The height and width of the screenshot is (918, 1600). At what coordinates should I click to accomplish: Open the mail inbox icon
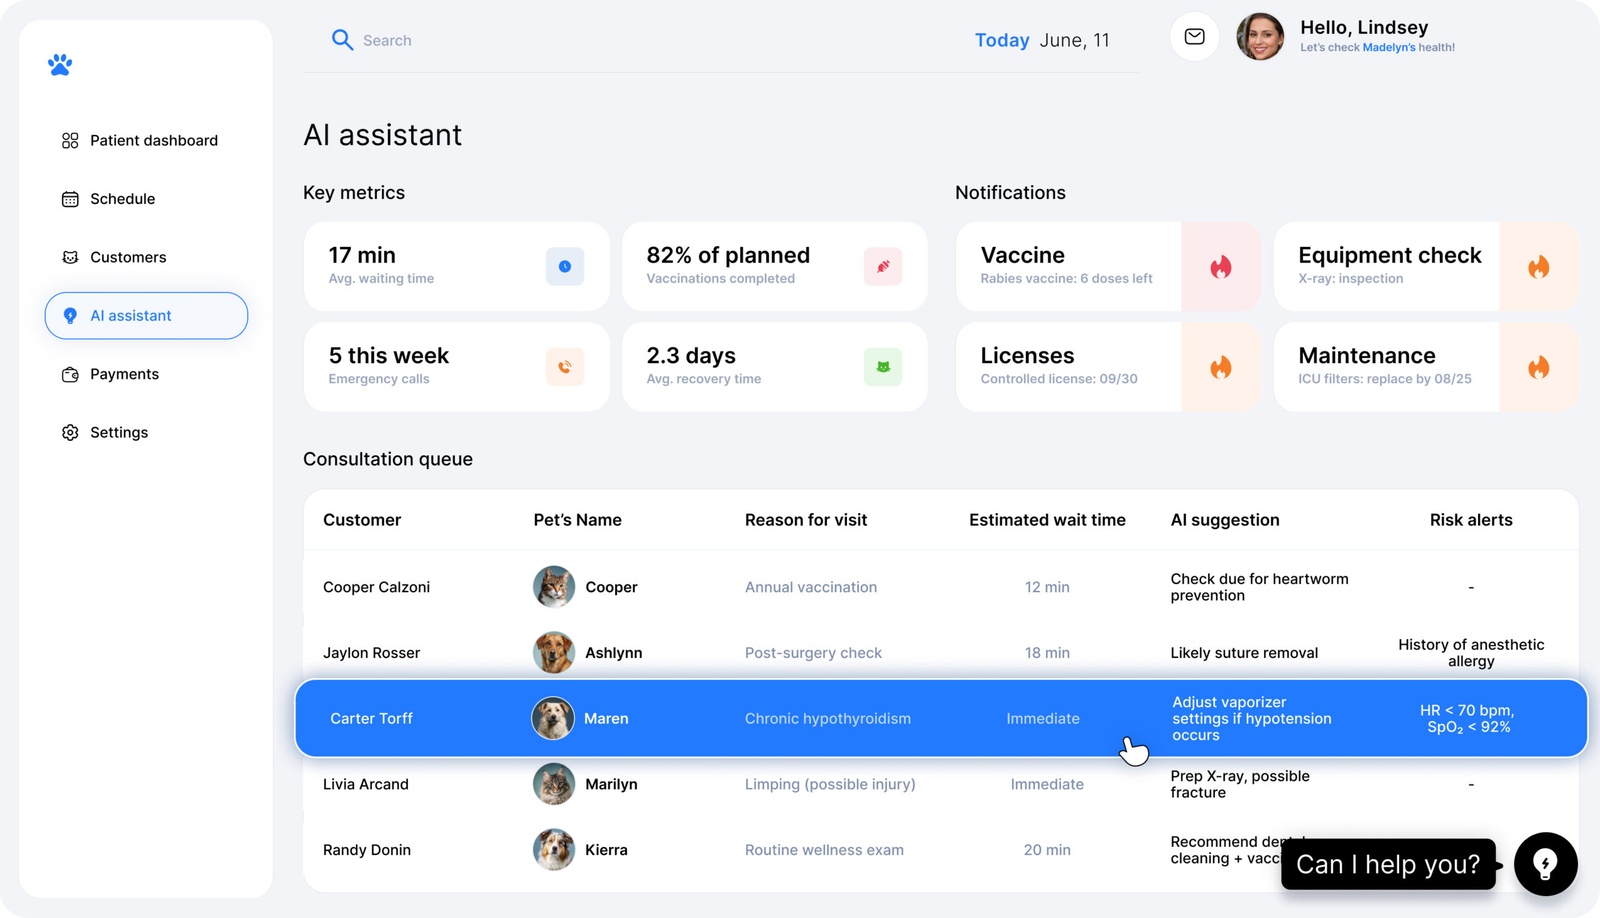[1194, 37]
